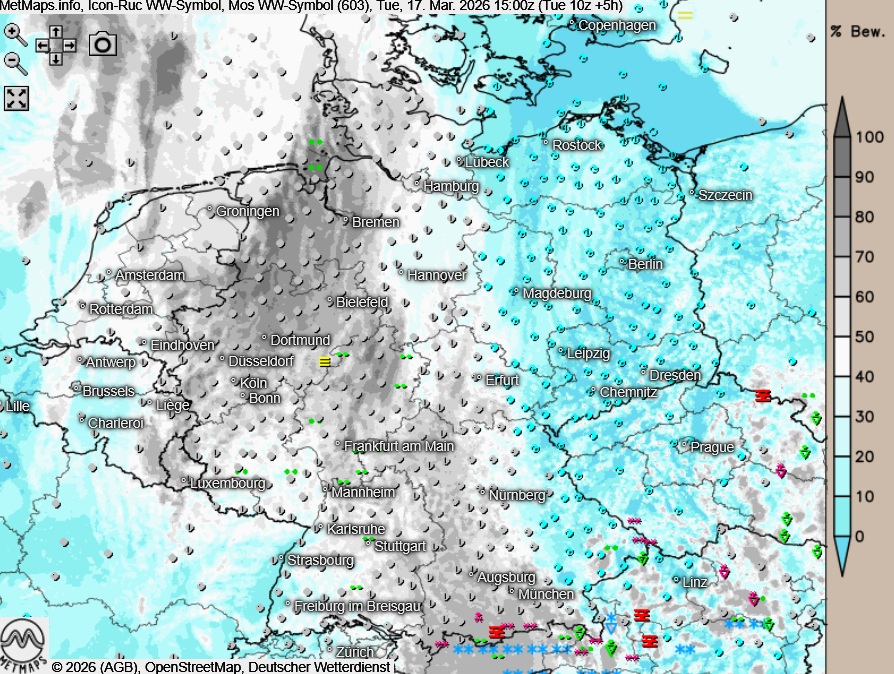Pan the map right with arrow
Screen dimensions: 894x674
point(69,45)
